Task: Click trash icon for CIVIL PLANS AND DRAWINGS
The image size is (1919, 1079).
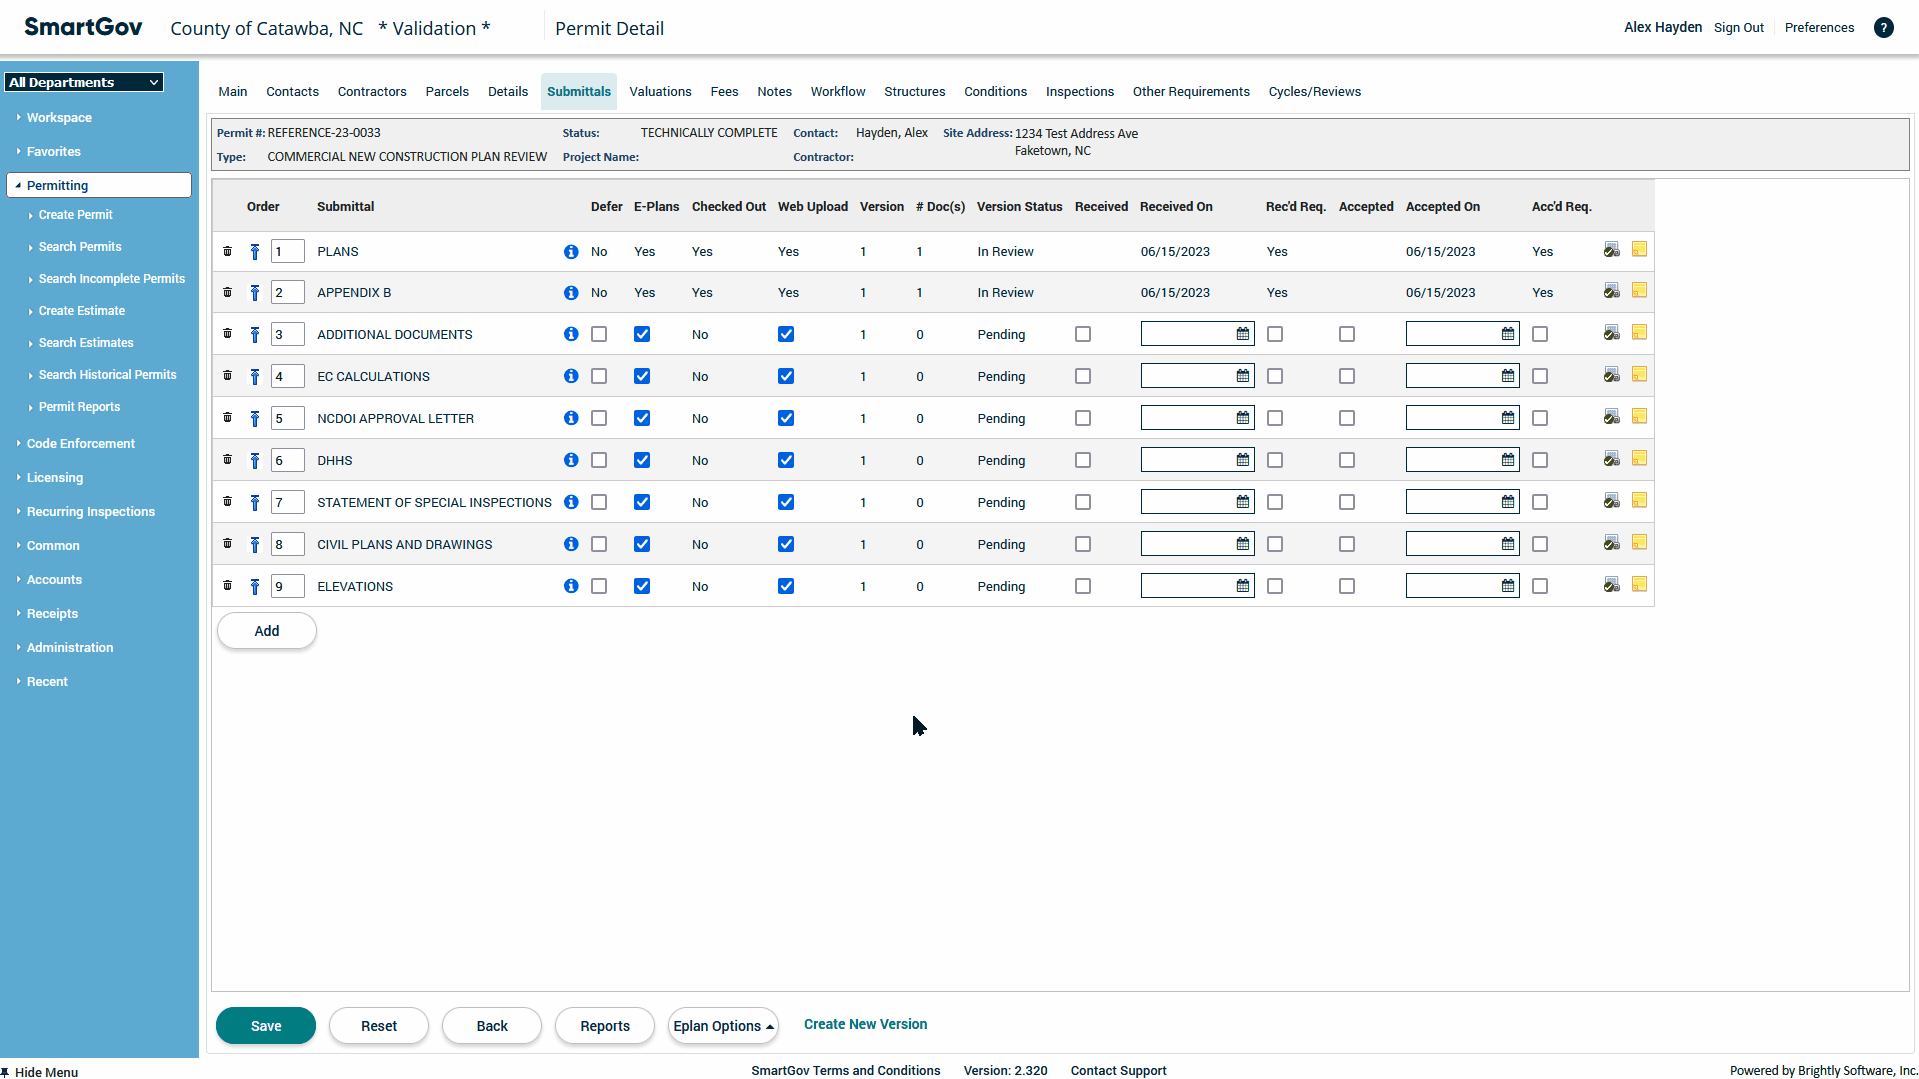Action: (227, 544)
